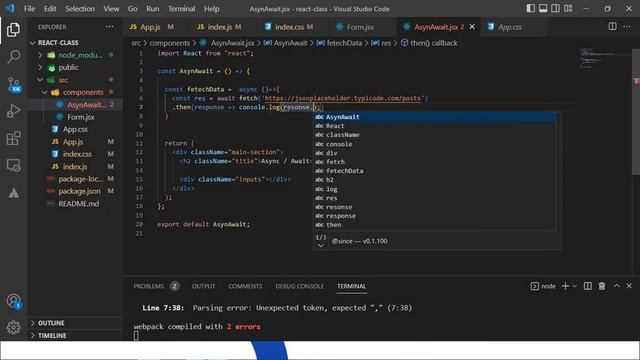Image resolution: width=640 pixels, height=360 pixels.
Task: Open the new terminal launch profile dropdown
Action: [x=575, y=286]
